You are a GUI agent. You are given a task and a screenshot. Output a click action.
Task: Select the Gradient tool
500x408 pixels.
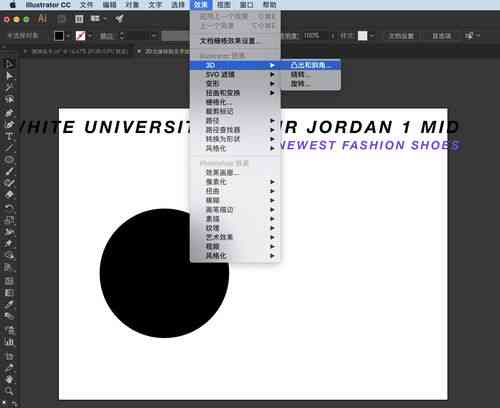[9, 293]
